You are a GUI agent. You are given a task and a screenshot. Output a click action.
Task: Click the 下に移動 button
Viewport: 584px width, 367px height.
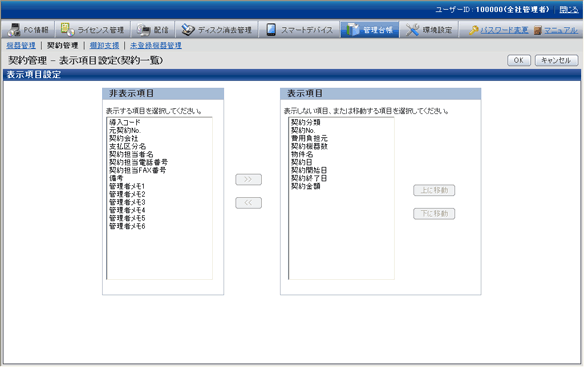point(434,214)
